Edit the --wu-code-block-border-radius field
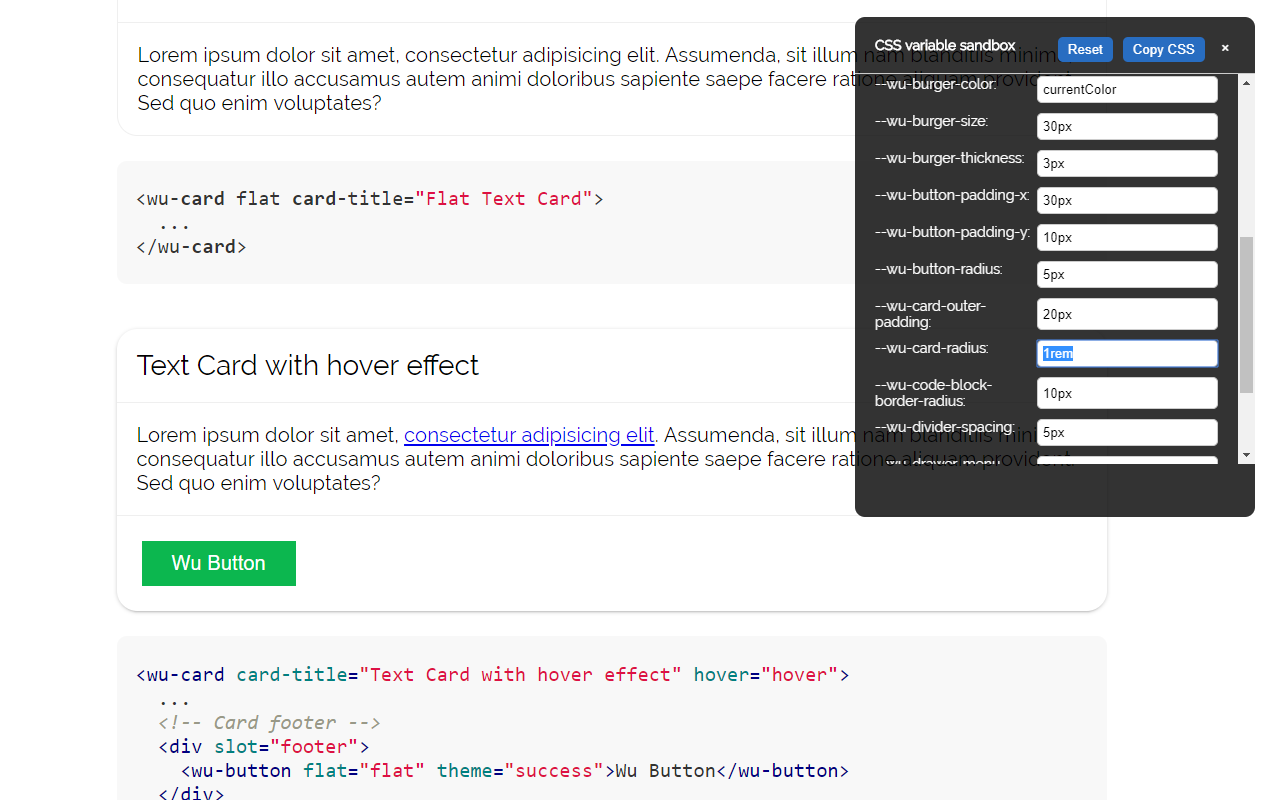The width and height of the screenshot is (1280, 800). [x=1127, y=393]
